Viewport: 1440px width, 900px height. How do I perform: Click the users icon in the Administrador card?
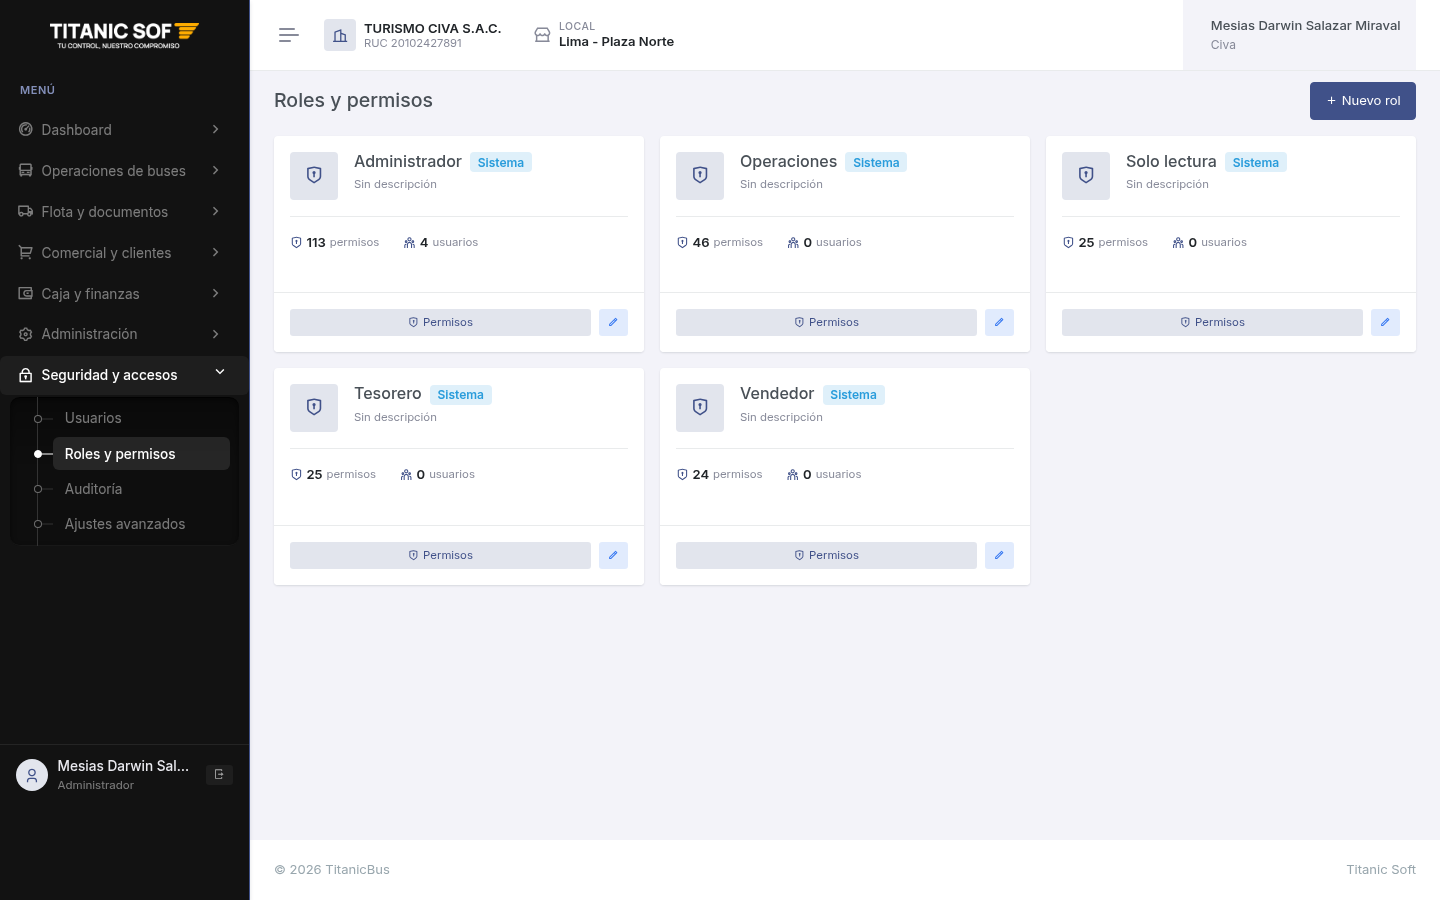coord(409,242)
